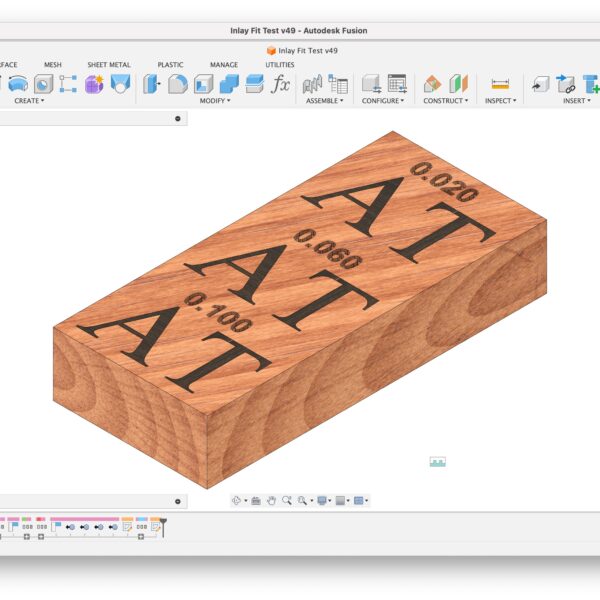Expand the CONSTRUCT dropdown menu
Viewport: 600px width, 600px height.
[x=443, y=101]
